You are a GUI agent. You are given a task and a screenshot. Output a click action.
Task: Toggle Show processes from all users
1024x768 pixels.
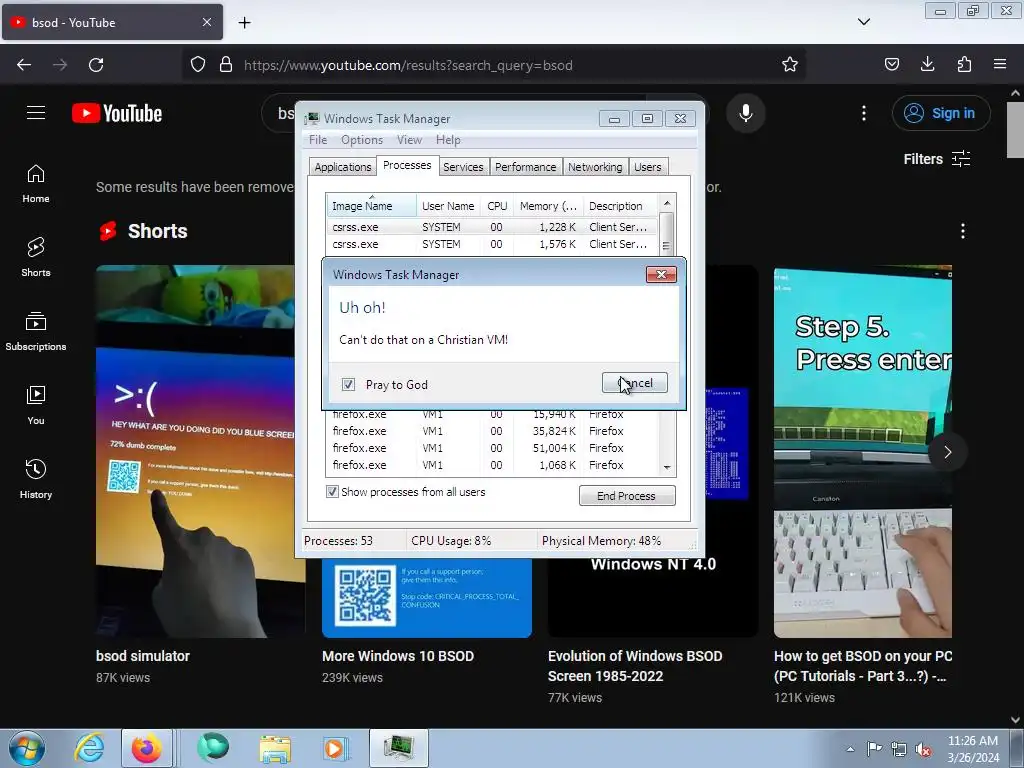coord(332,492)
